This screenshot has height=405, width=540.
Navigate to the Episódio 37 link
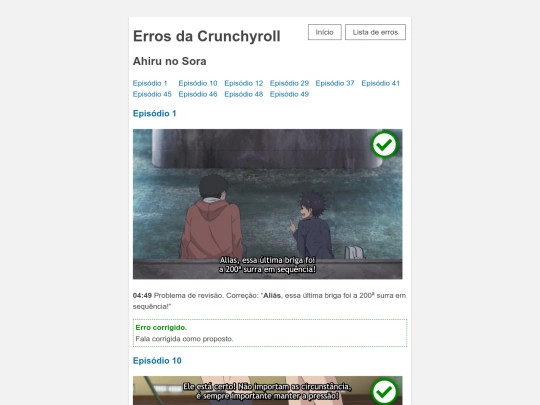(x=335, y=83)
